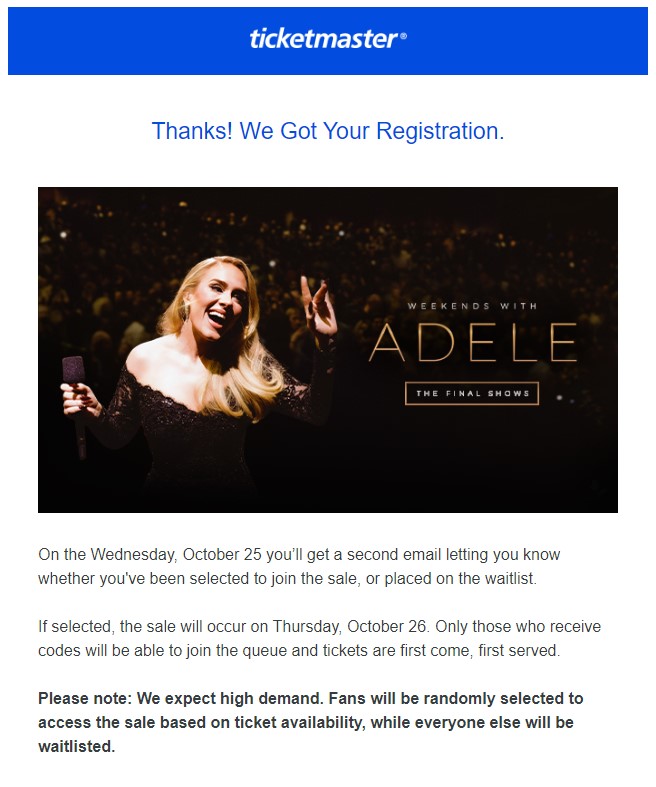Click the gold ADELE title text
Screen dimensions: 656x787
pyautogui.click(x=473, y=343)
